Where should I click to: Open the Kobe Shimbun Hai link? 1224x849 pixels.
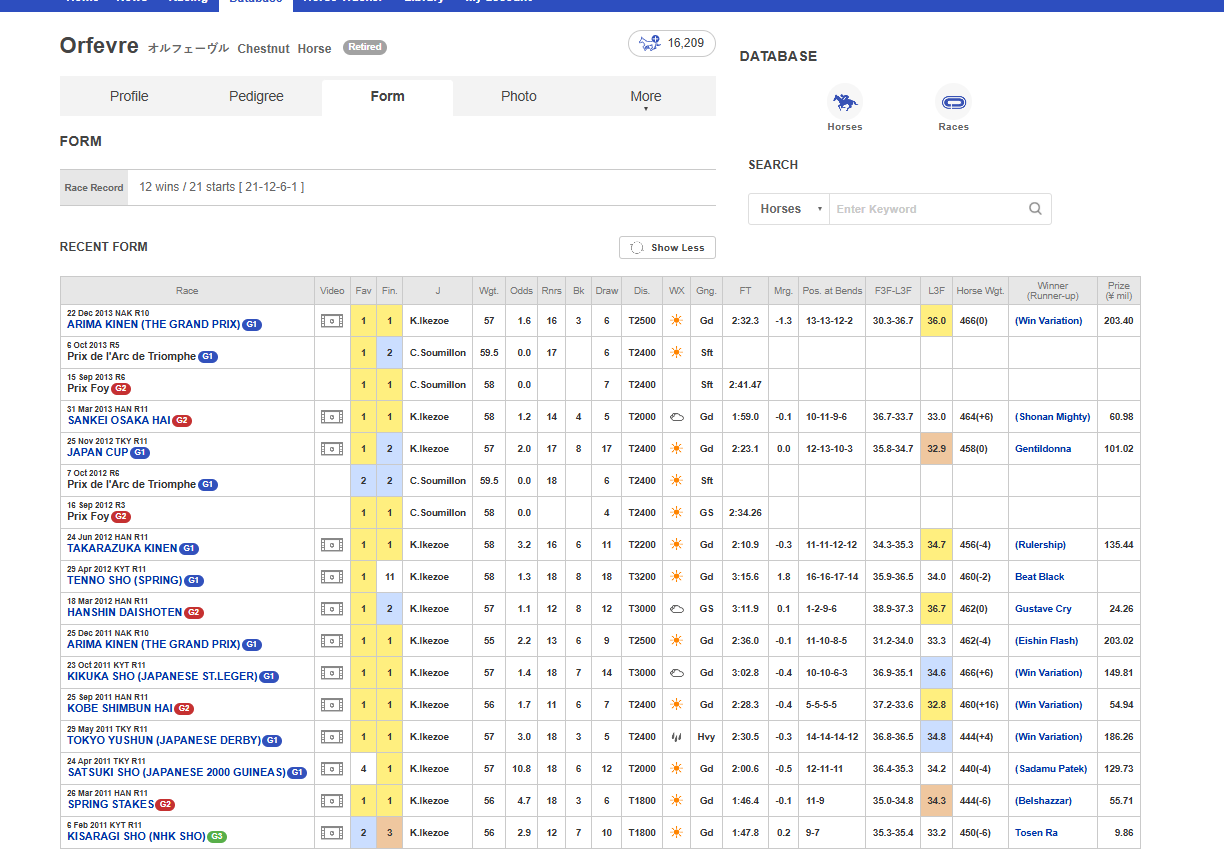click(x=120, y=709)
